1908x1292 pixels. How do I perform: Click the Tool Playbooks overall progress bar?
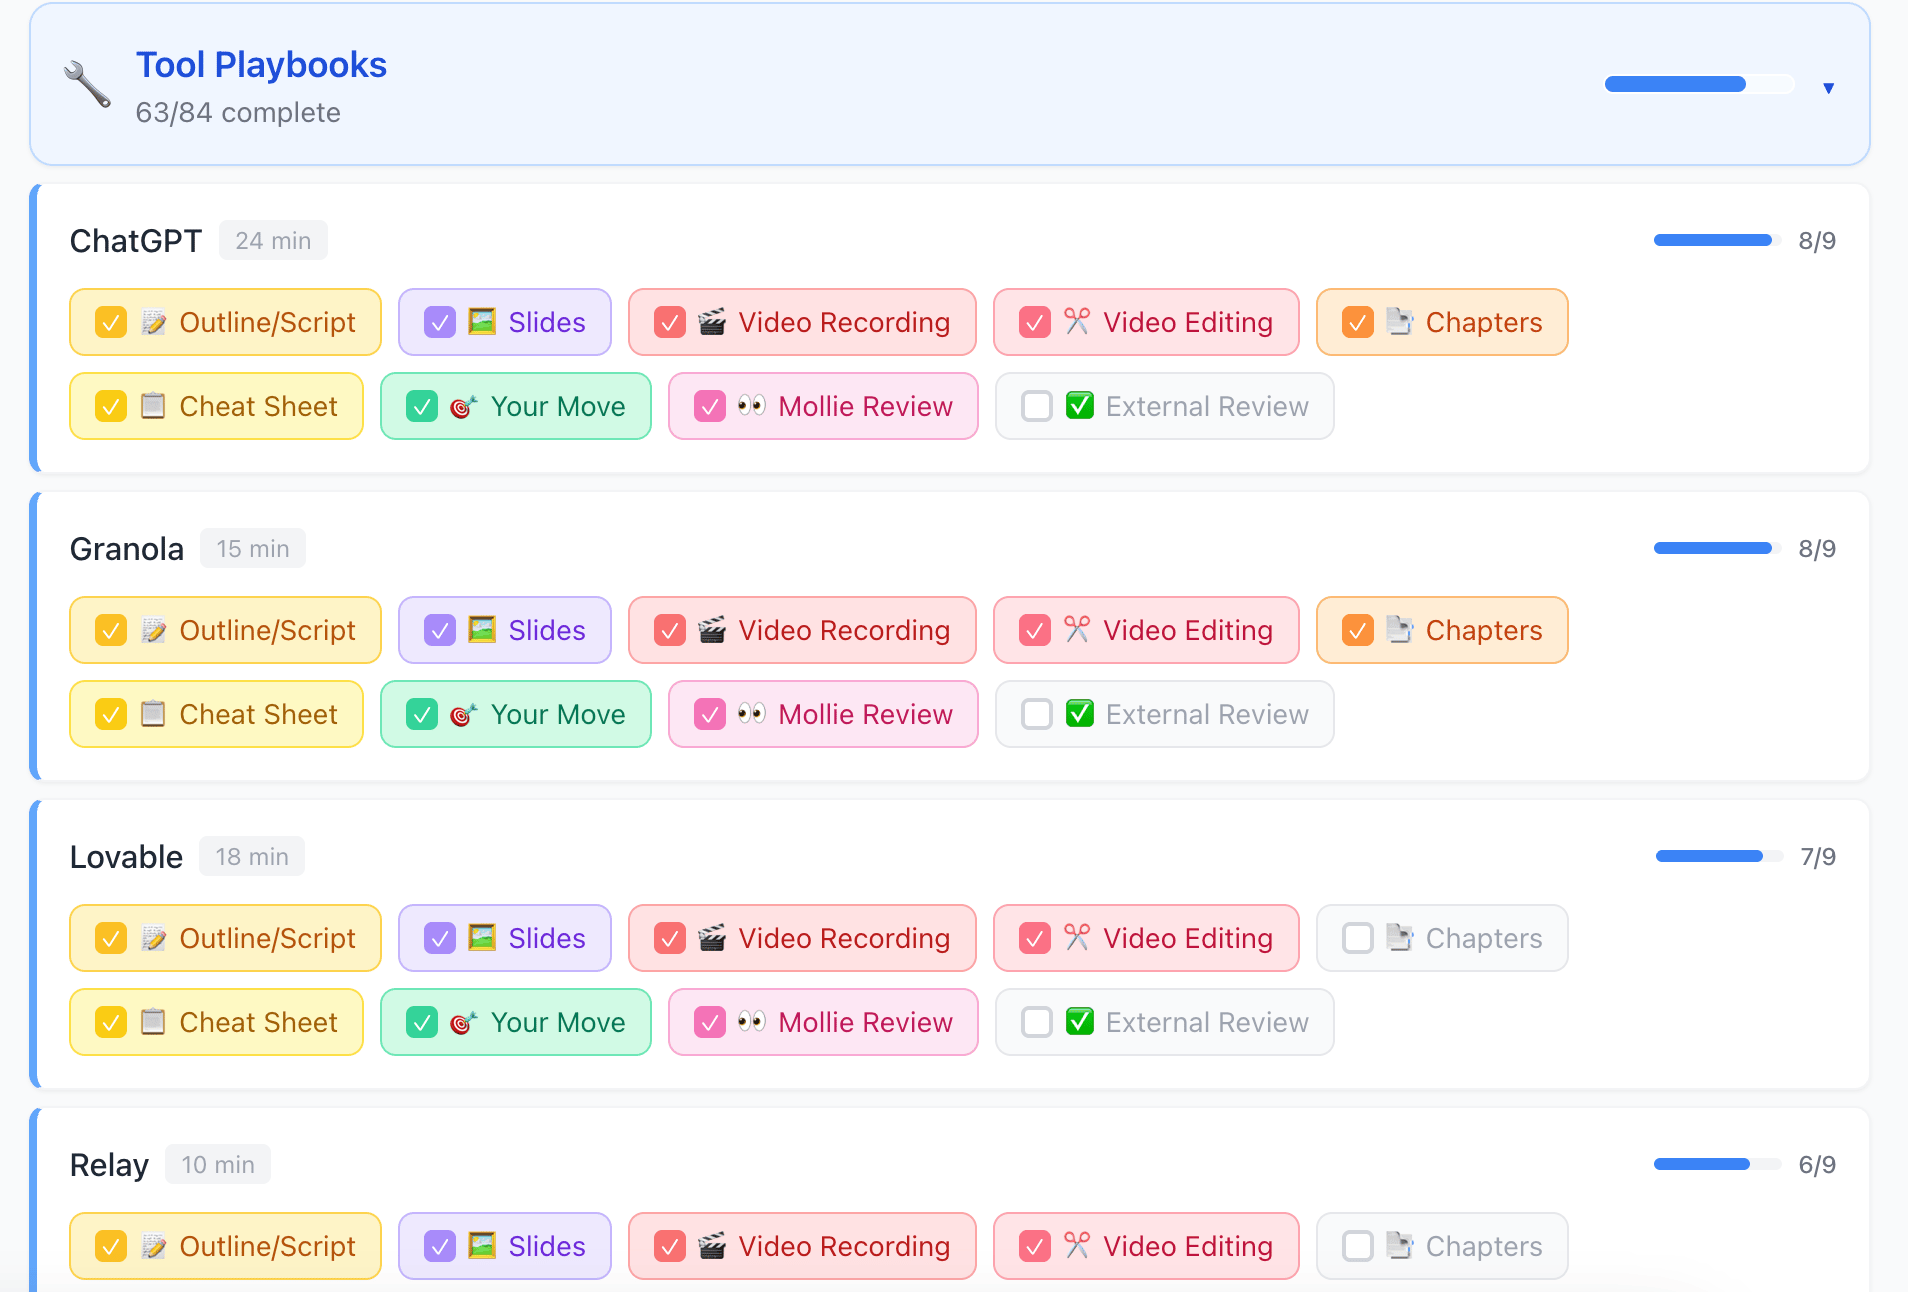1700,84
